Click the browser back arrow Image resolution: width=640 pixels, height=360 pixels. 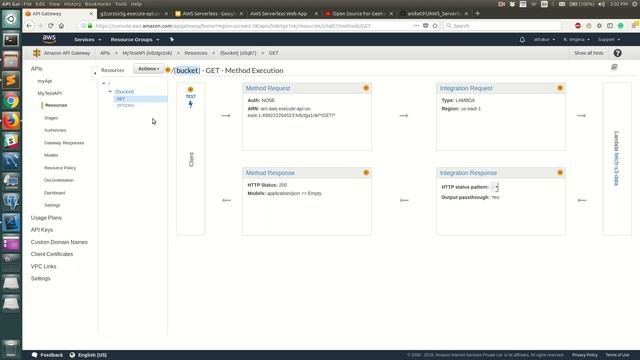(x=29, y=25)
